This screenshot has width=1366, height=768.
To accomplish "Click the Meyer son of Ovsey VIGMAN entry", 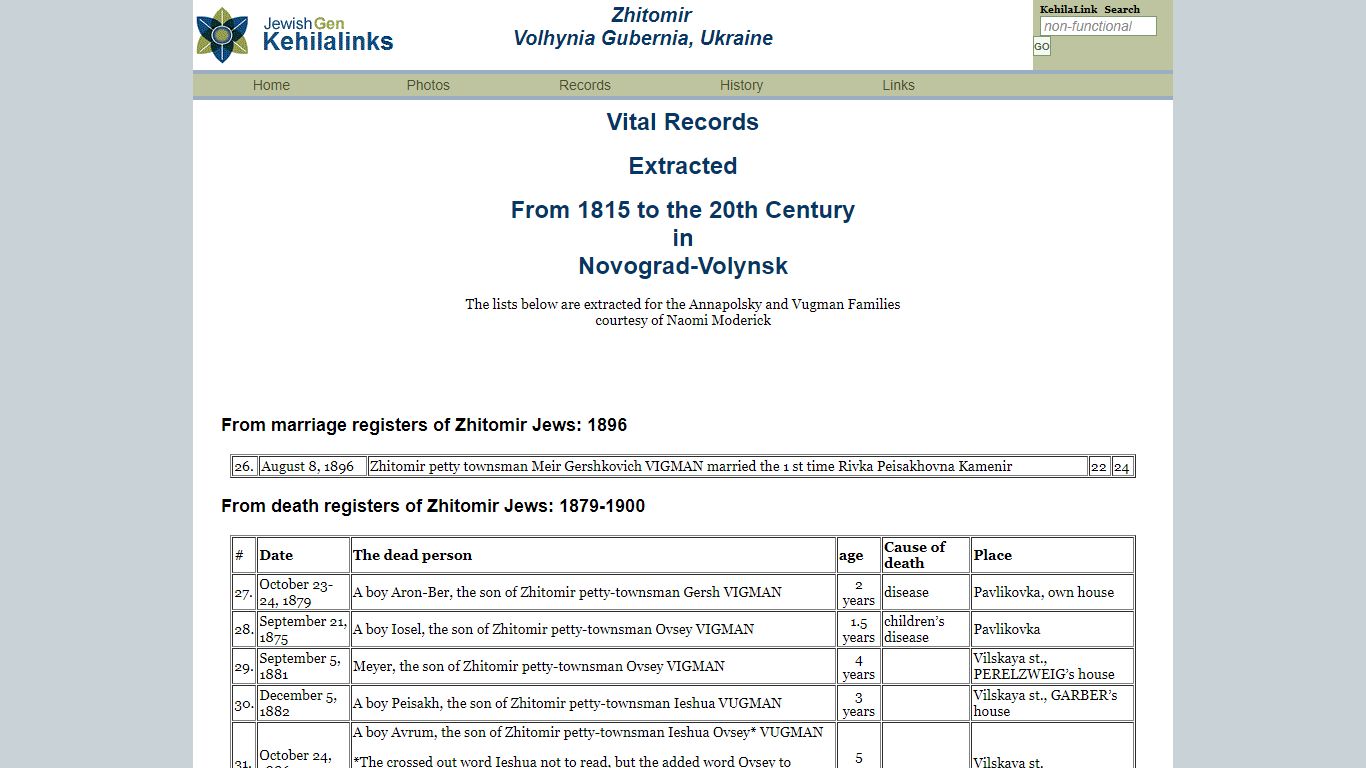I will point(594,666).
